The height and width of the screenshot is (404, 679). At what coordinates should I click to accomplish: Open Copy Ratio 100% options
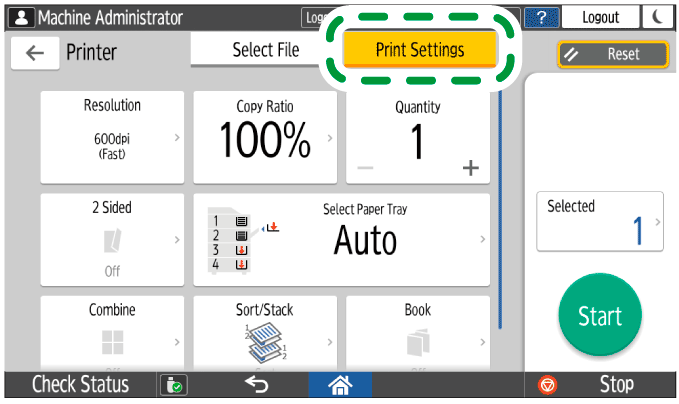tap(265, 137)
